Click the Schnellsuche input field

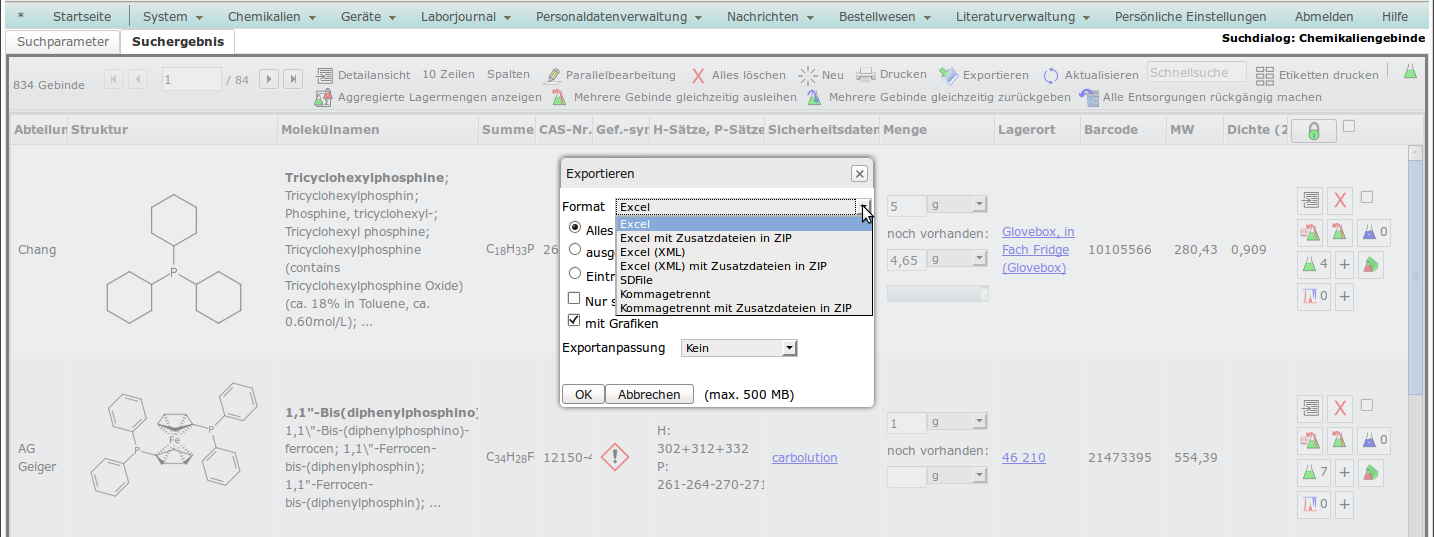pyautogui.click(x=1196, y=72)
